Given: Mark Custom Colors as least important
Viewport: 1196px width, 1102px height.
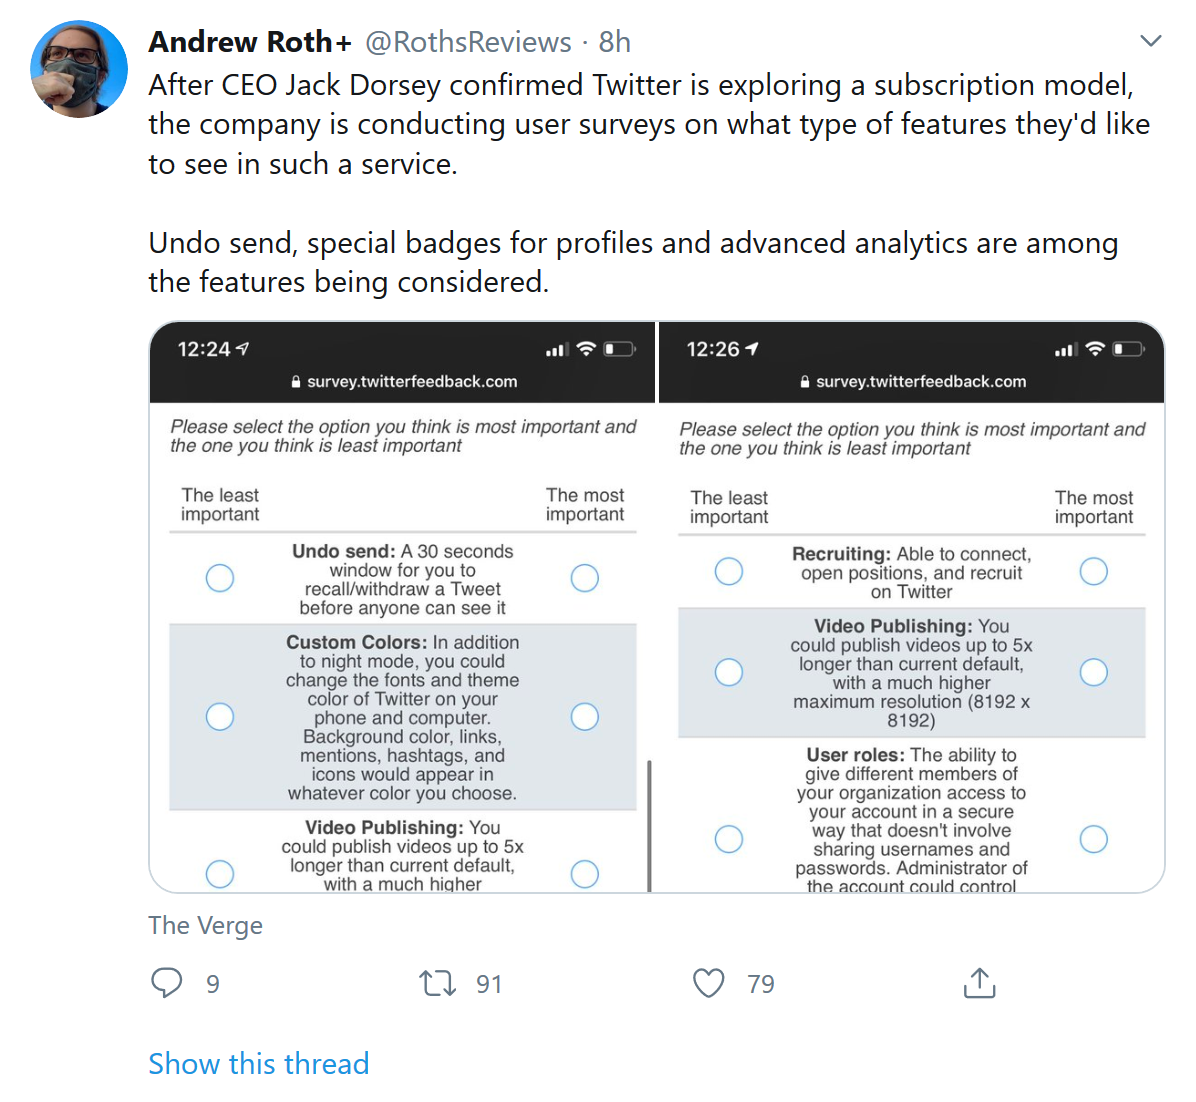Looking at the screenshot, I should point(220,717).
